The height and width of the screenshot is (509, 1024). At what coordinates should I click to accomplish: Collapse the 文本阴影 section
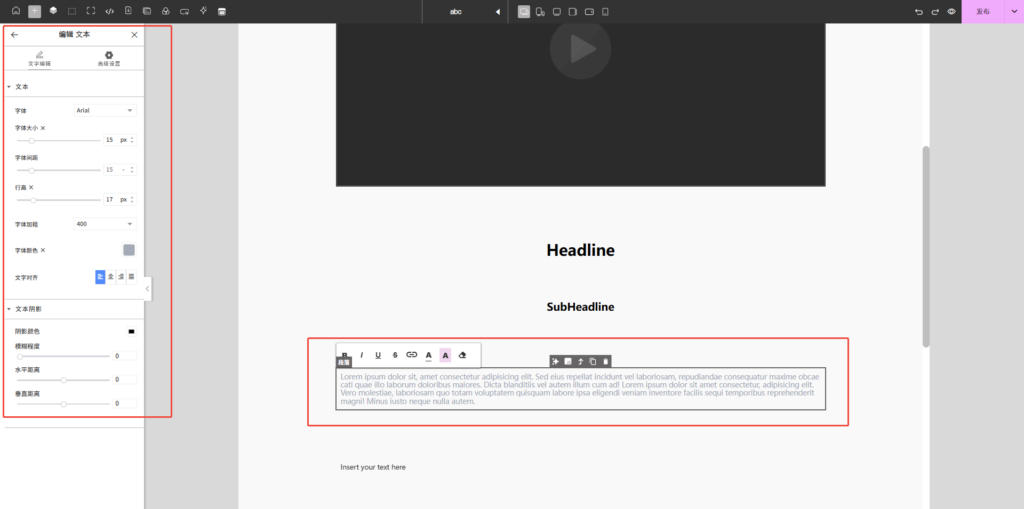point(9,309)
